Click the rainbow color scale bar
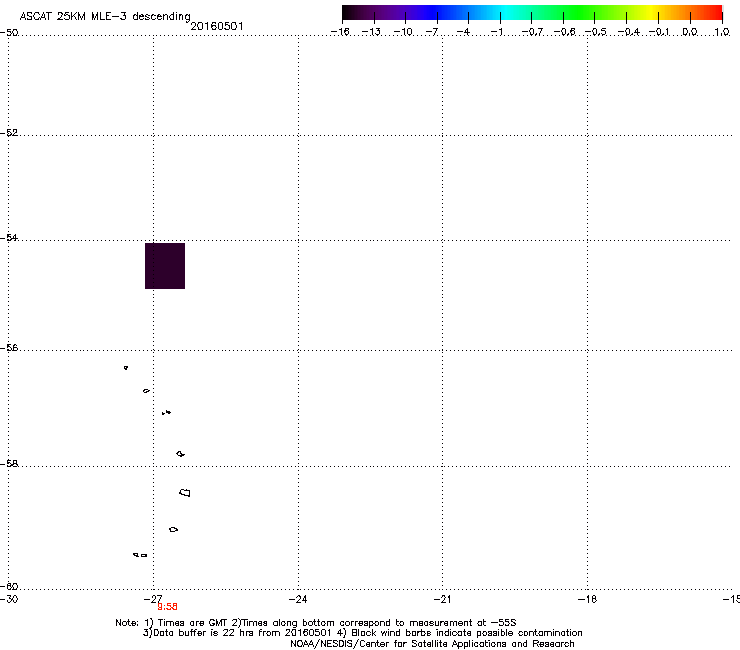The width and height of the screenshot is (740, 650). pyautogui.click(x=532, y=13)
